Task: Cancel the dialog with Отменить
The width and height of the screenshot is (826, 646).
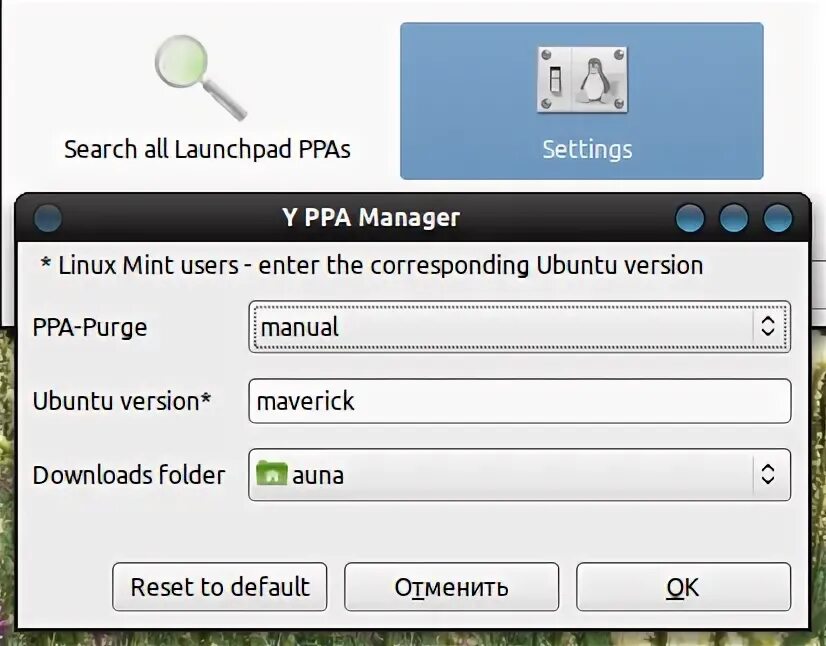Action: pyautogui.click(x=451, y=587)
